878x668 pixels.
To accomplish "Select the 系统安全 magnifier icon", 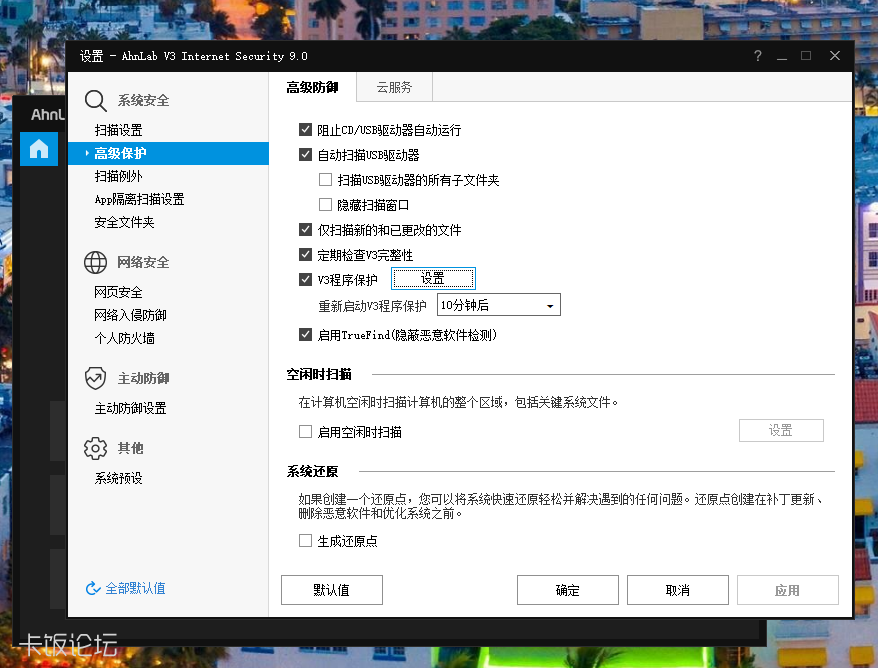I will [x=97, y=101].
